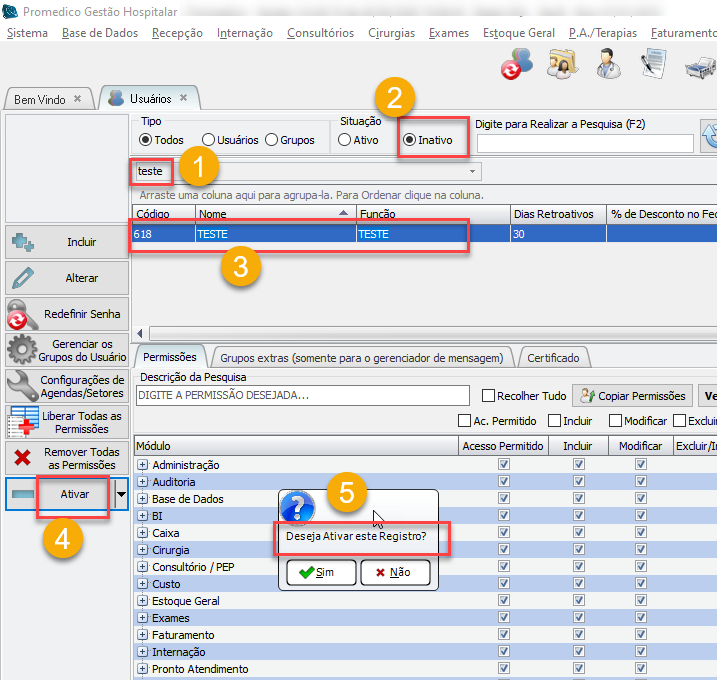Open the Cirurgias menu
Screen dimensions: 717x680
point(391,33)
